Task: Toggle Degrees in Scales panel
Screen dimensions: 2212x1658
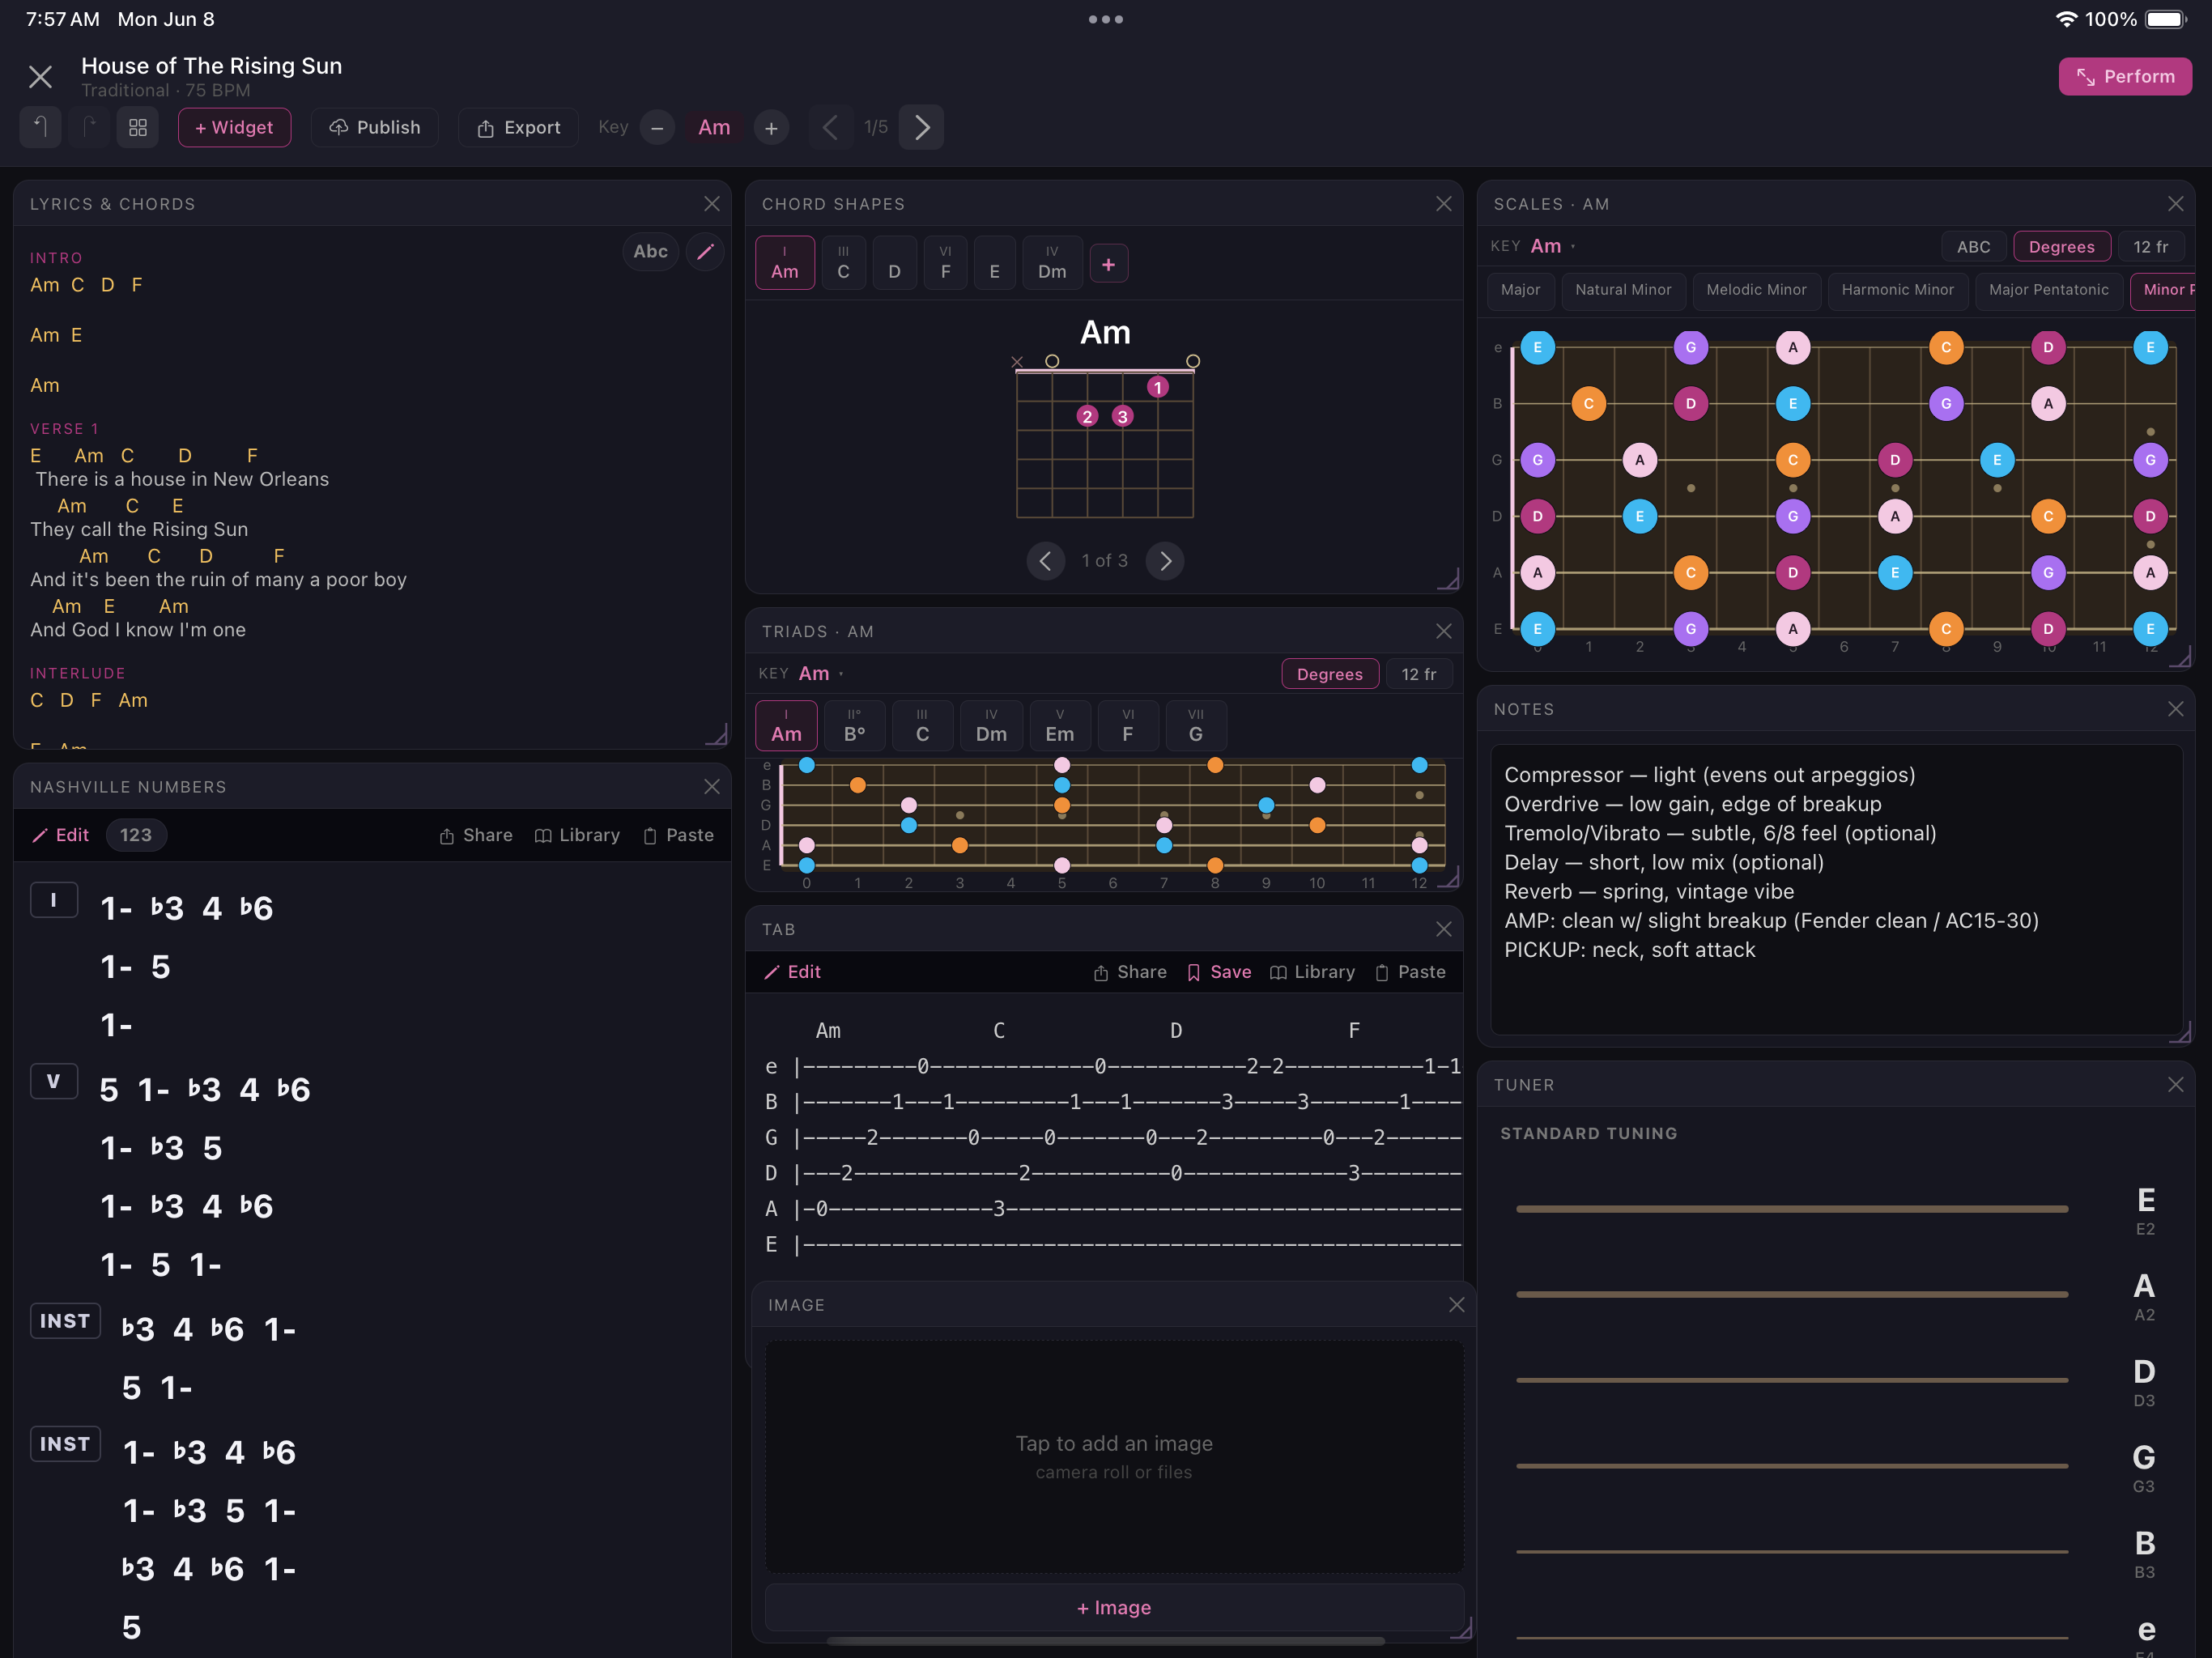Action: (x=2061, y=247)
